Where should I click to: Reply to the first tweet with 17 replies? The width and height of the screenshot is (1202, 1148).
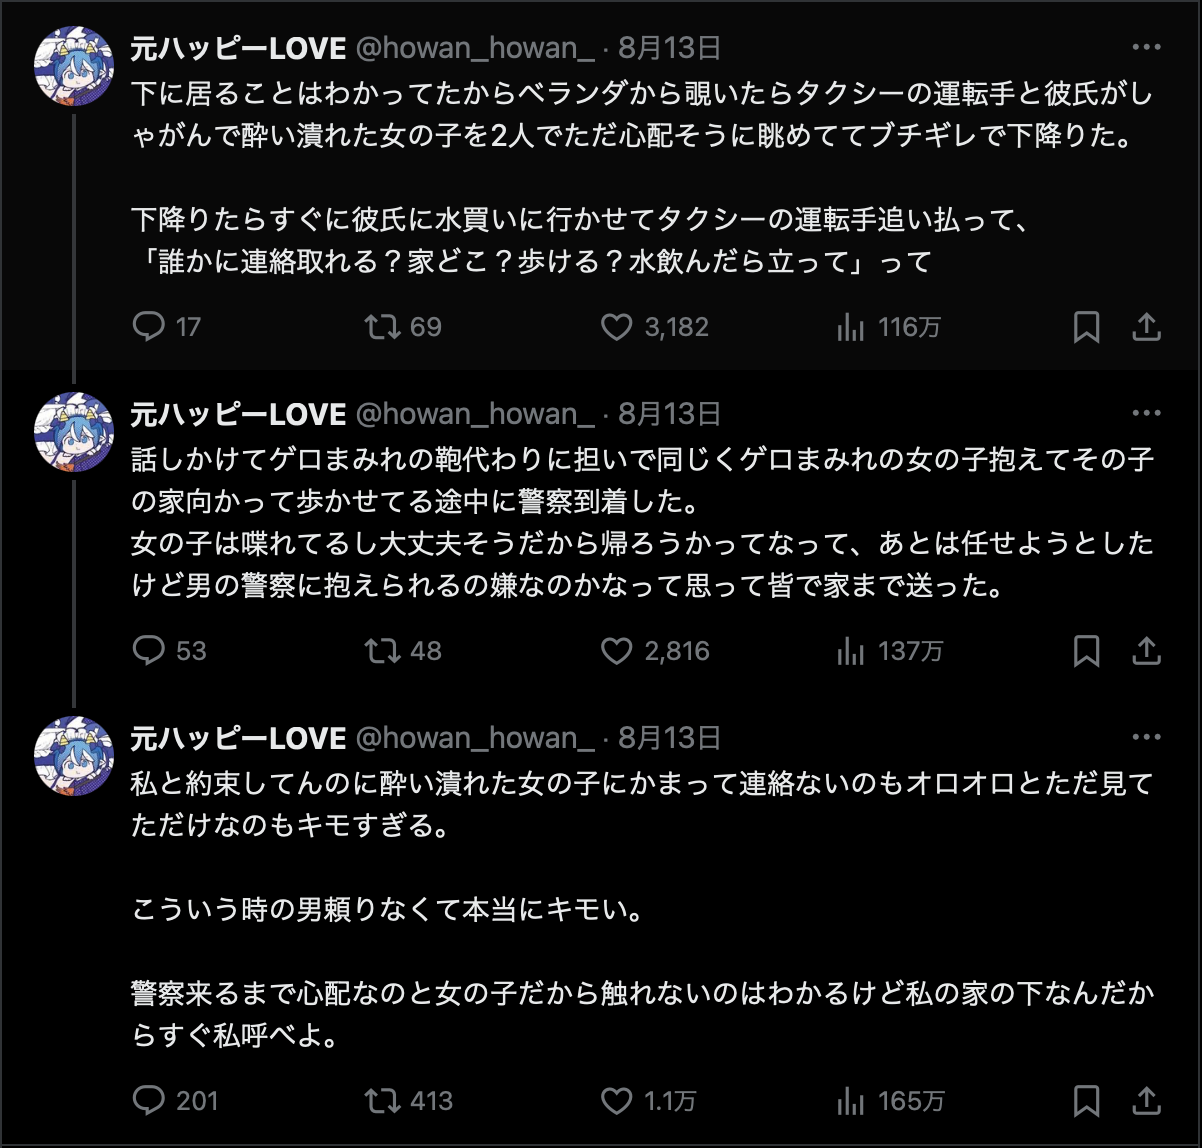click(x=149, y=327)
